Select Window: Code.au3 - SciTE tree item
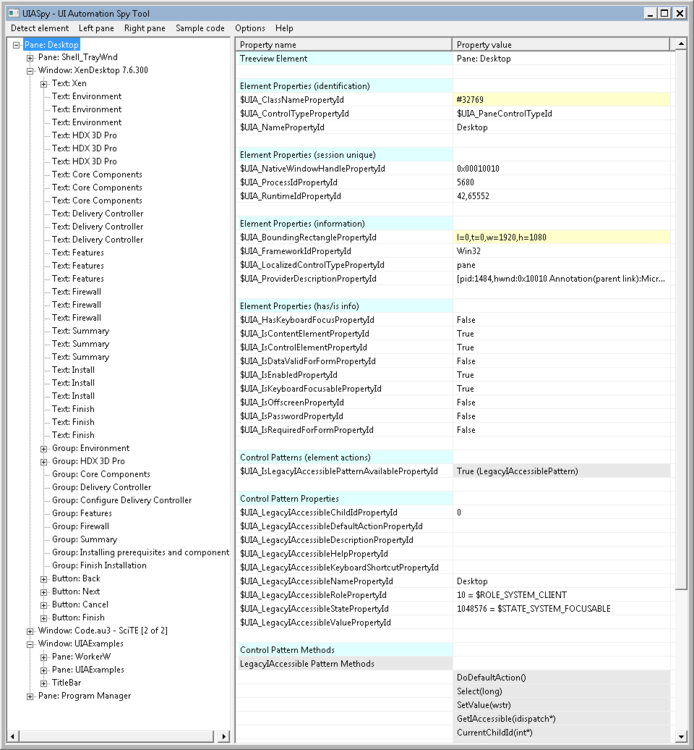Viewport: 694px width, 750px height. coord(103,631)
